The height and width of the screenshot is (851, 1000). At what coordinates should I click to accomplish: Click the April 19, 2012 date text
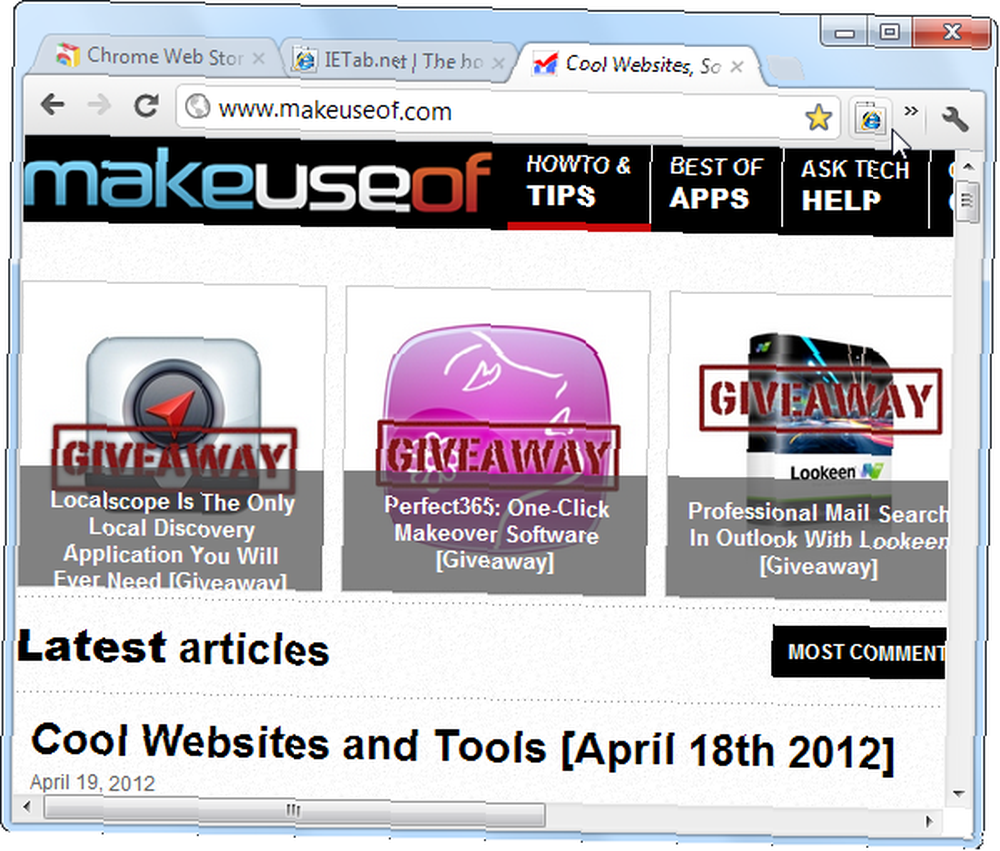92,783
